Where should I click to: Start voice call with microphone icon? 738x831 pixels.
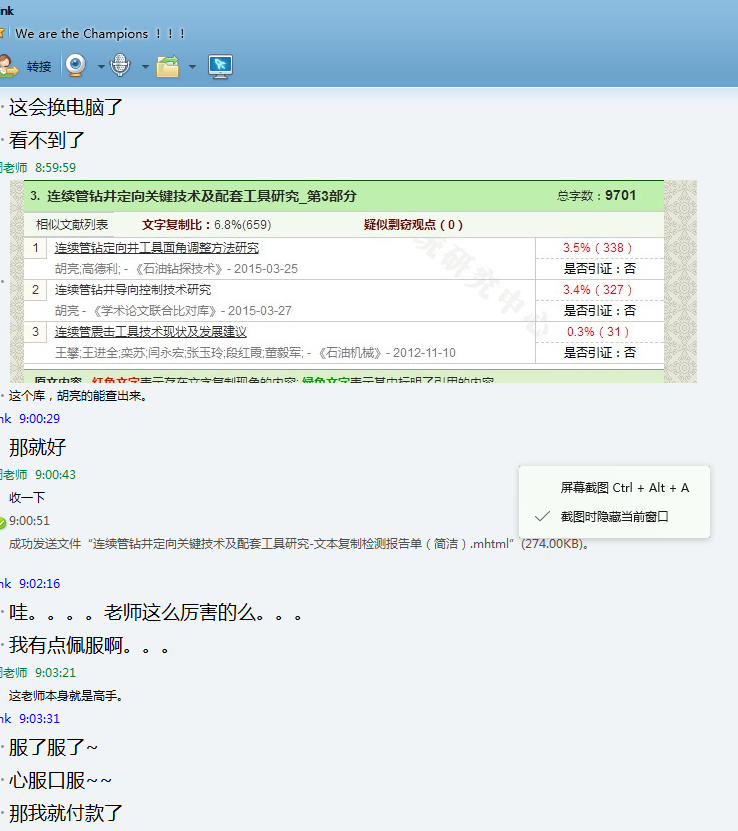(x=120, y=66)
